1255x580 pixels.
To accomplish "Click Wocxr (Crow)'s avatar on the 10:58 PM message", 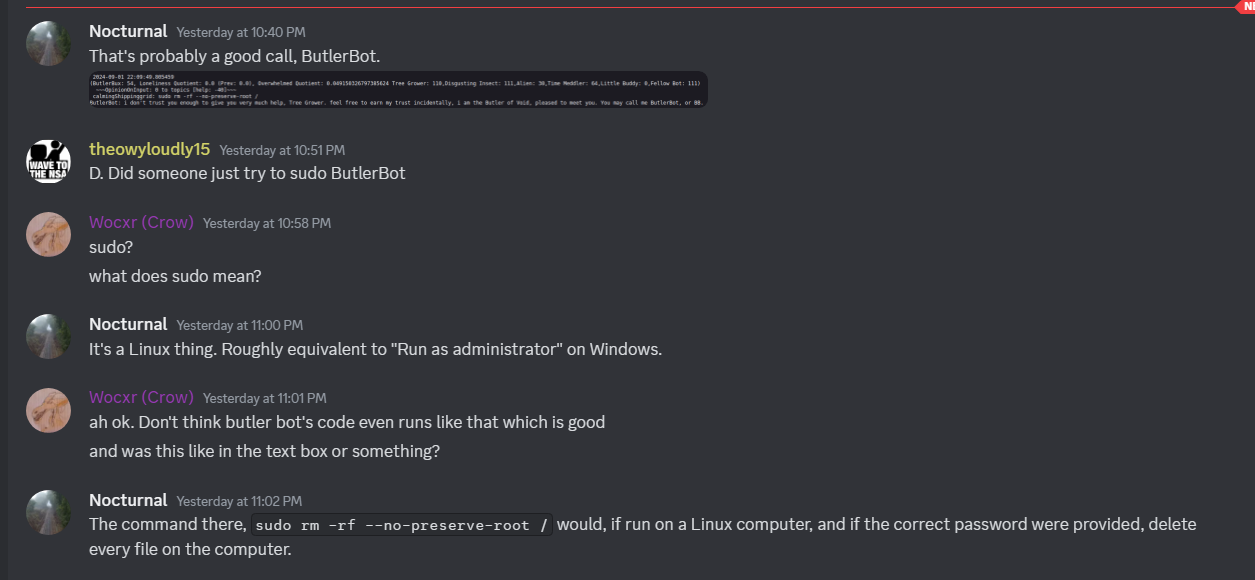I will point(48,234).
